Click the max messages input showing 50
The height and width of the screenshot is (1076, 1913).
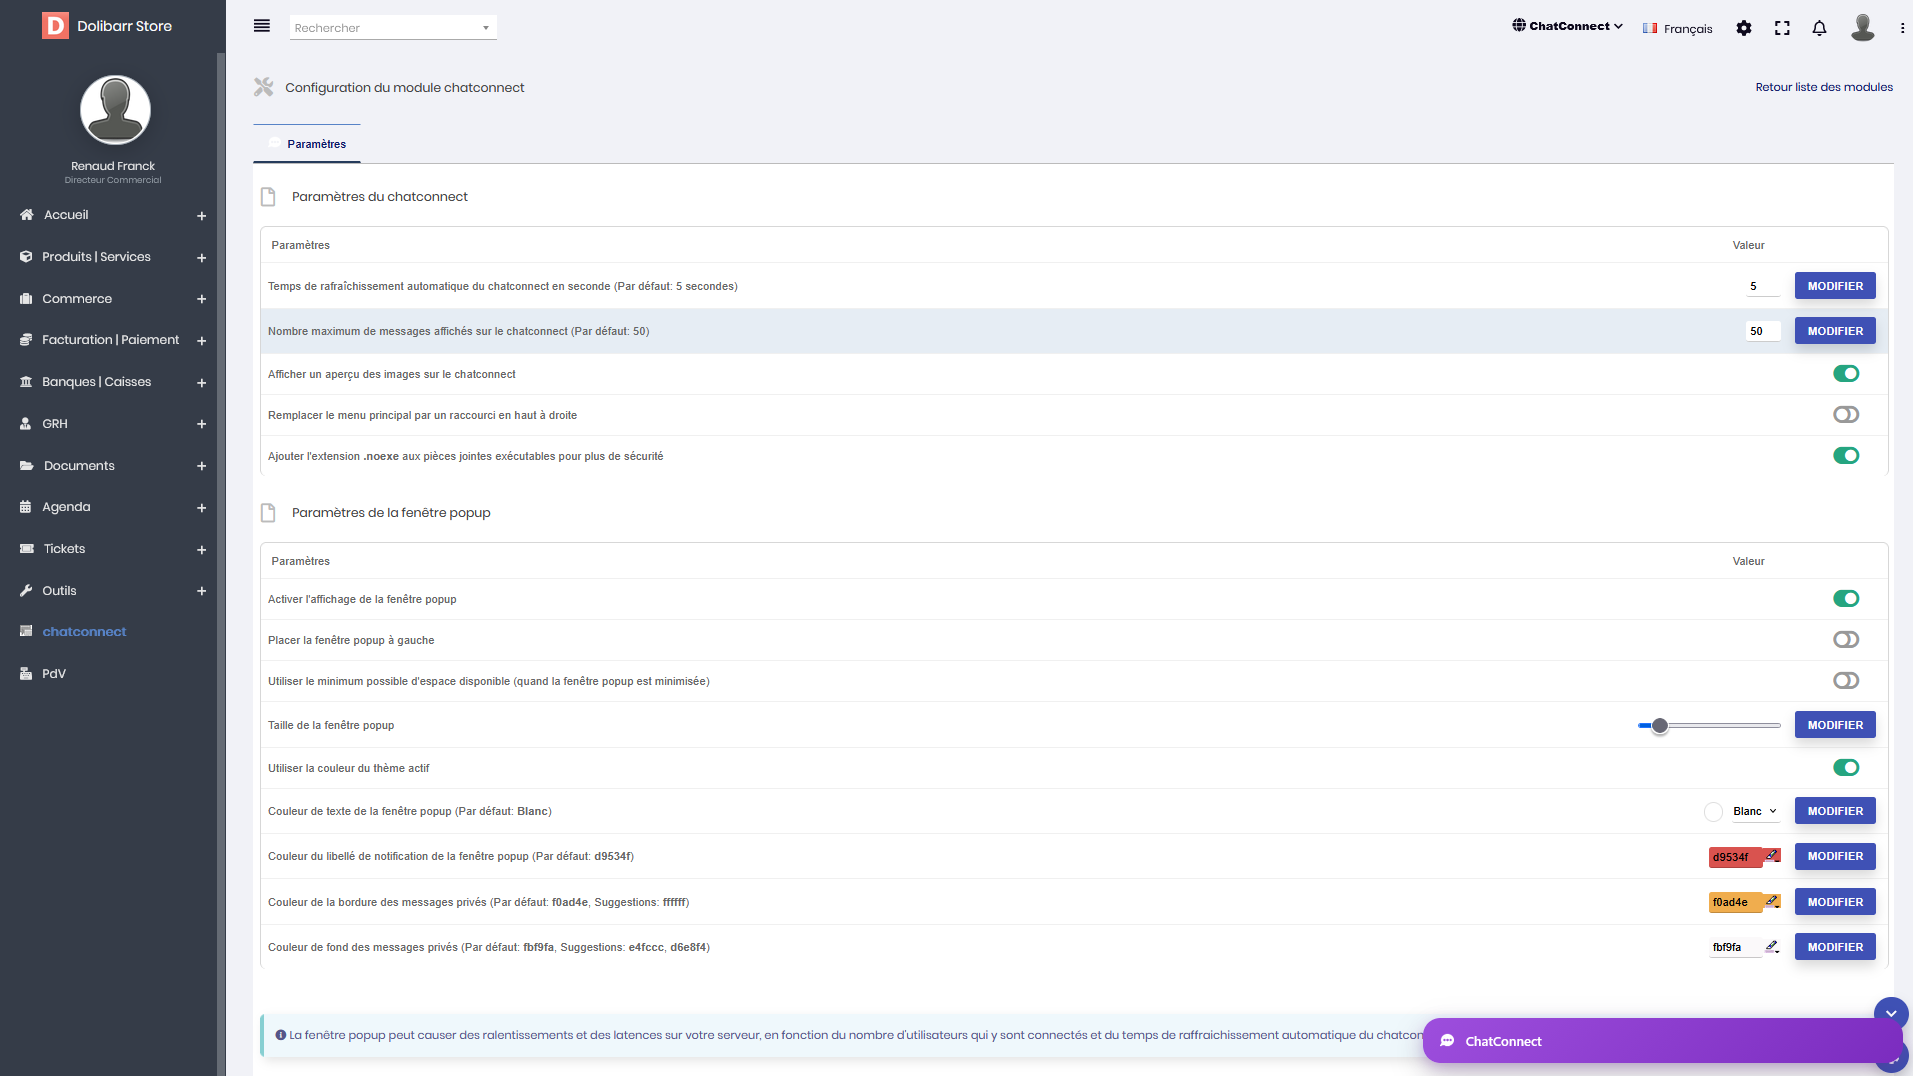1763,331
